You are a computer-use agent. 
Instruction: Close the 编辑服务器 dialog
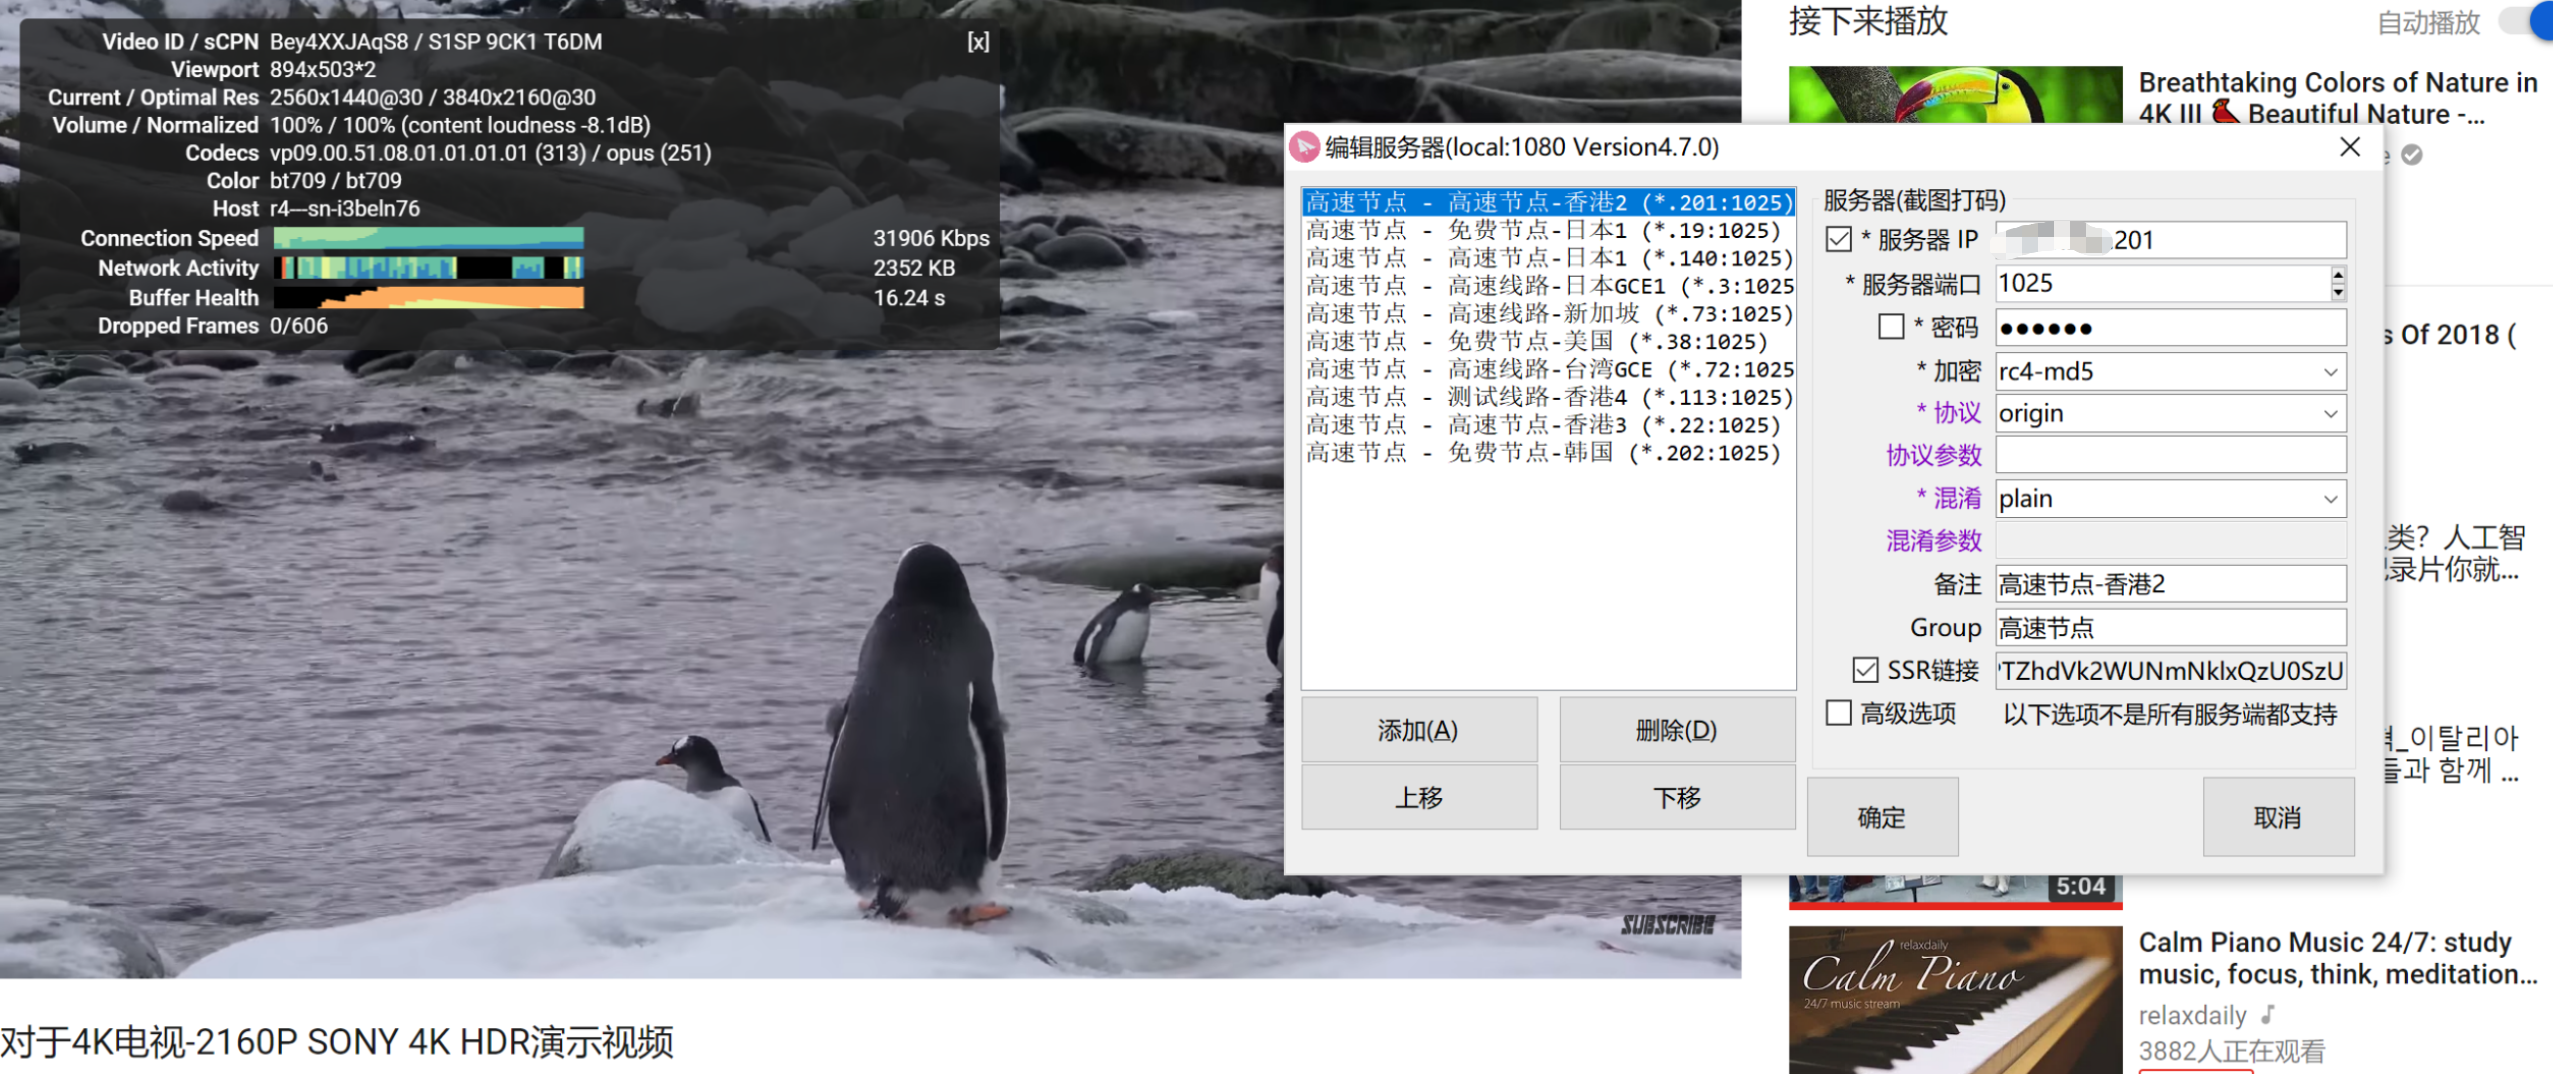point(2350,147)
